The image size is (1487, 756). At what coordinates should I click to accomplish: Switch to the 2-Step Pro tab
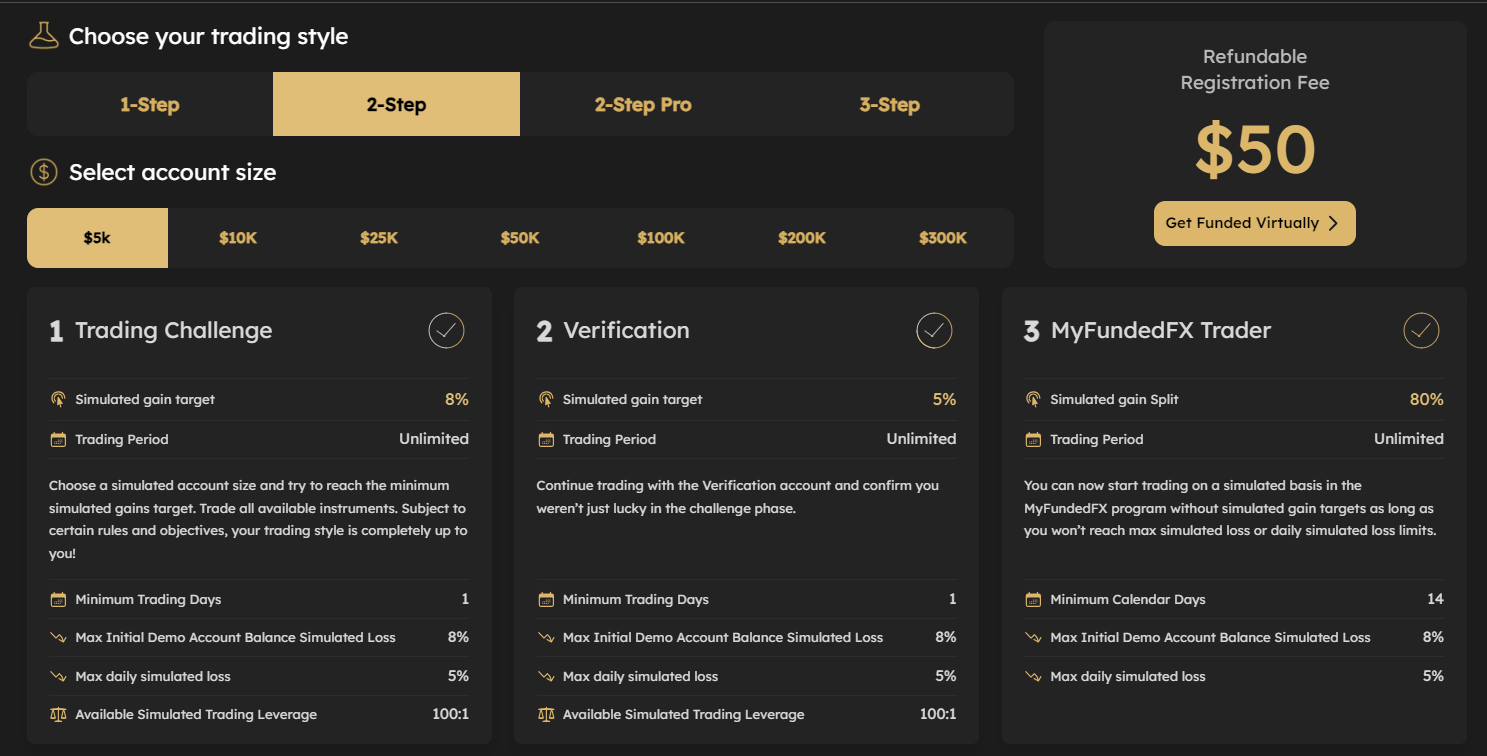[643, 103]
